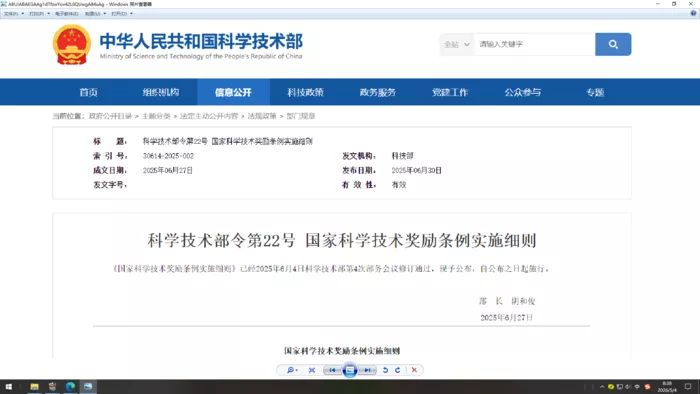Click the taskbar icon next to File Explorer
This screenshot has height=394, width=700.
pos(52,386)
